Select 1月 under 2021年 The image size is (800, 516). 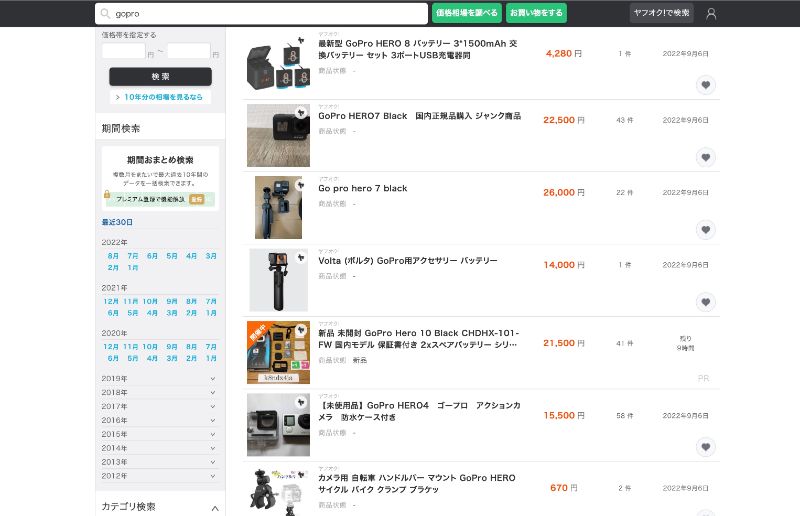click(211, 313)
